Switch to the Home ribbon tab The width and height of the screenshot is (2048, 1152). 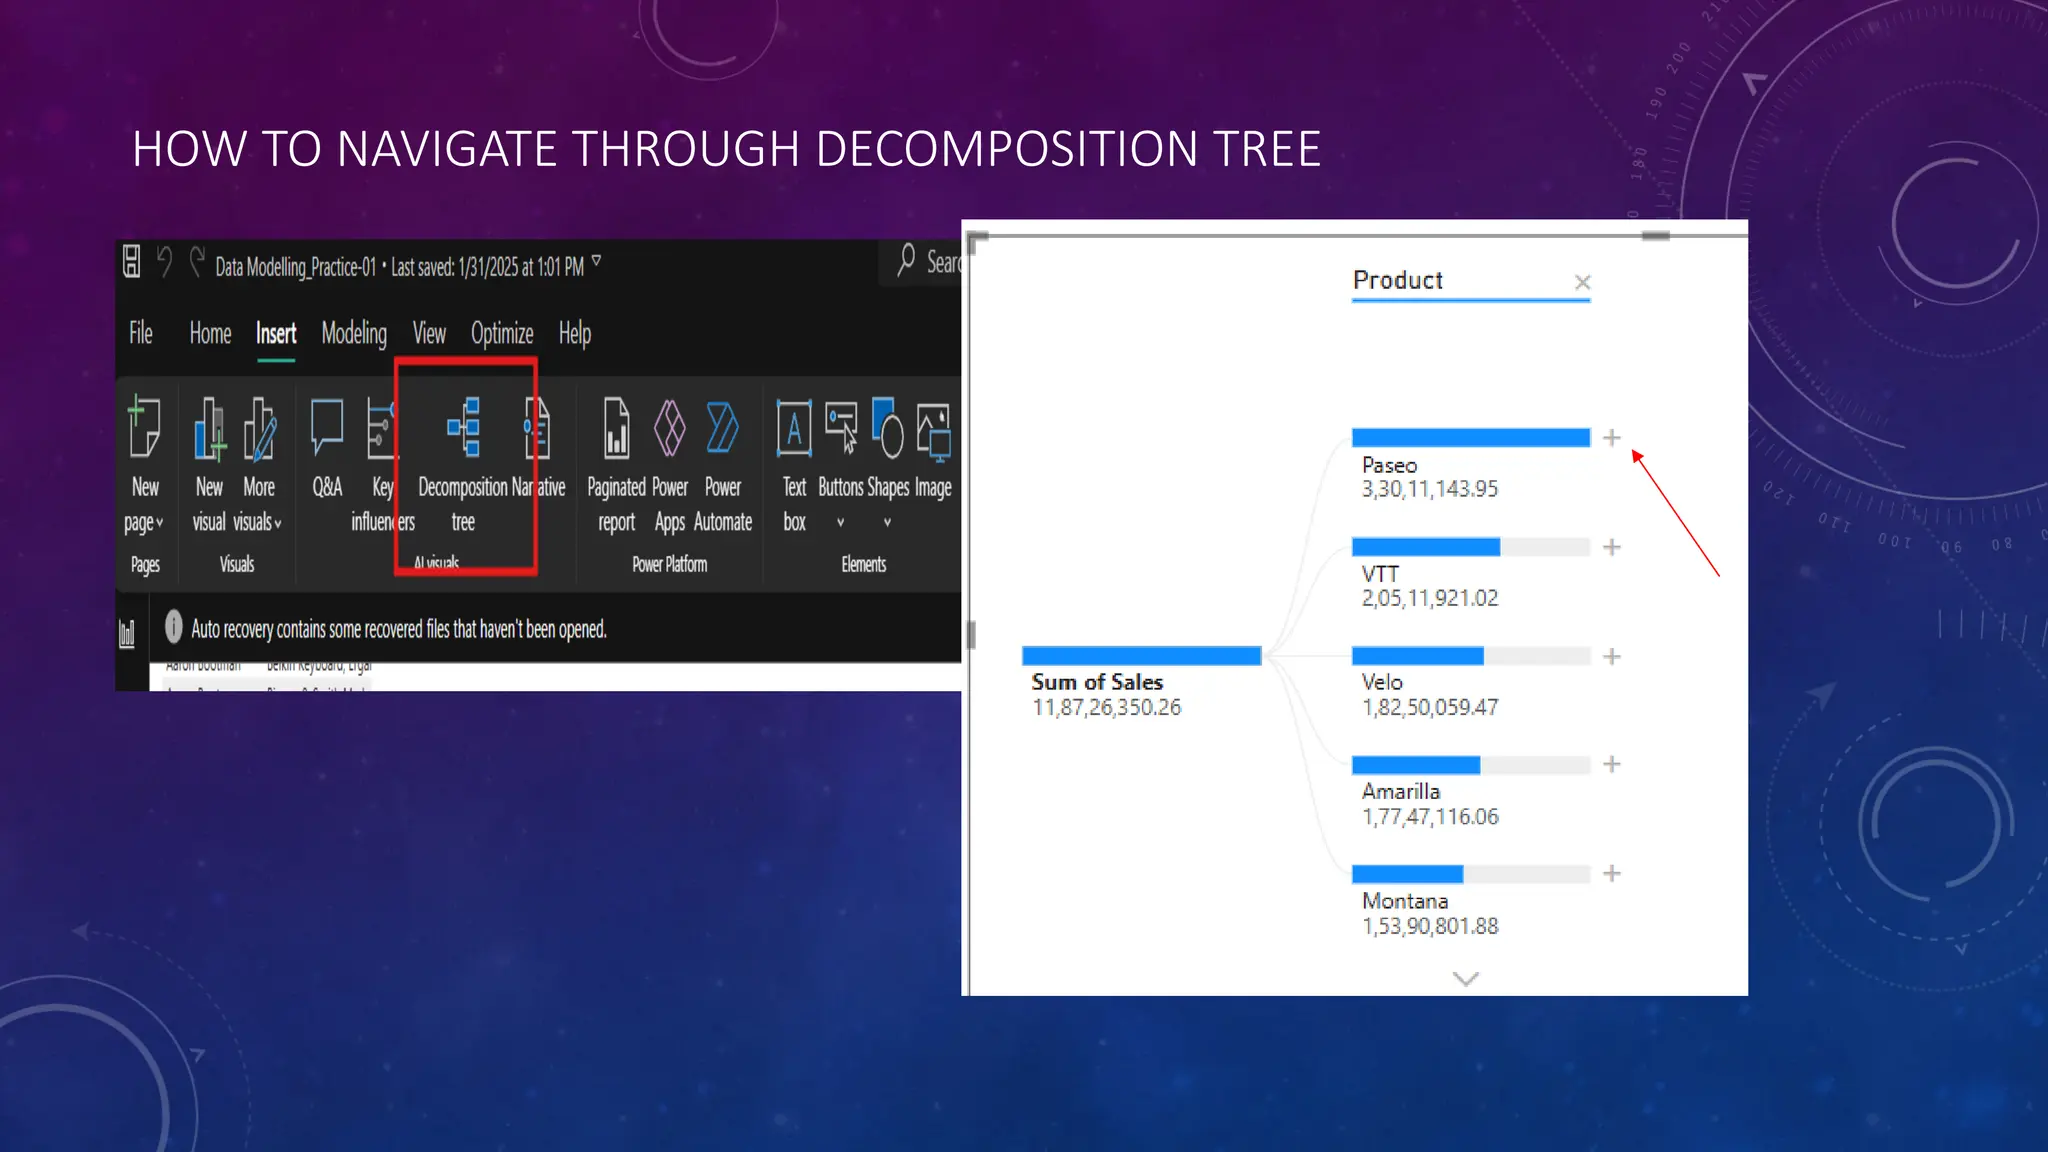click(x=210, y=333)
